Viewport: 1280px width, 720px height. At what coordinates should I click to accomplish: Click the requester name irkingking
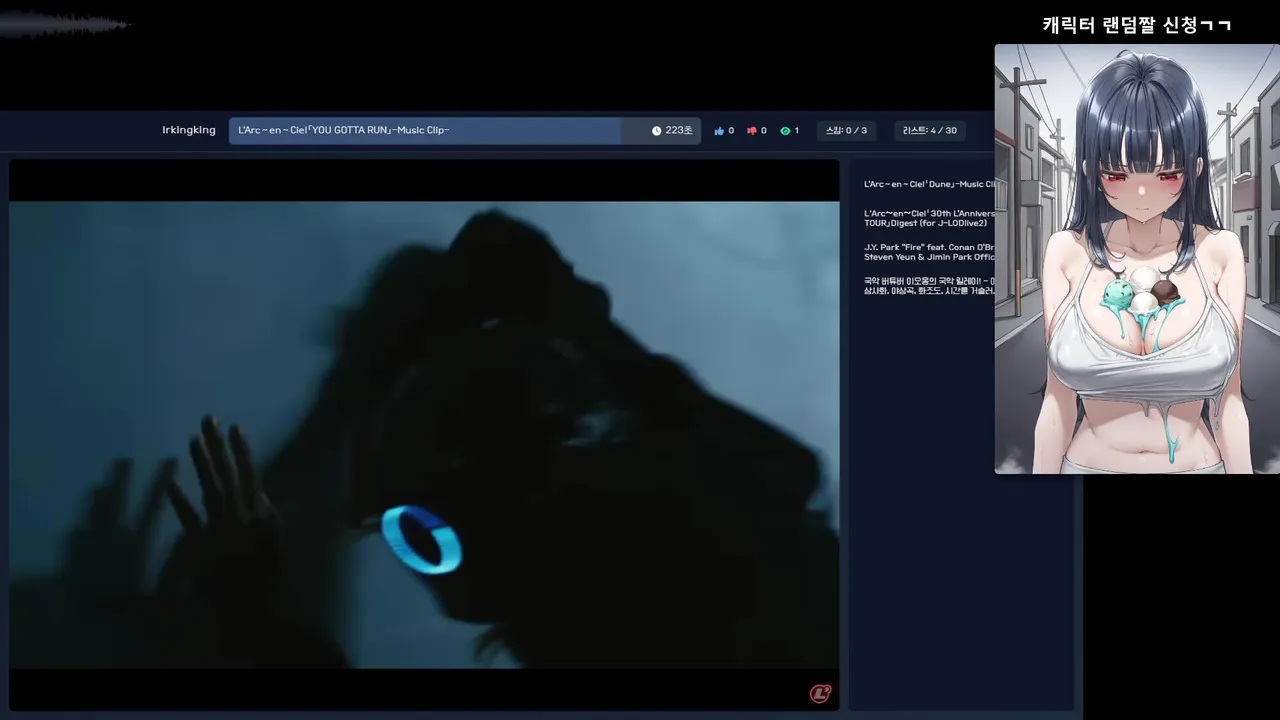tap(189, 131)
